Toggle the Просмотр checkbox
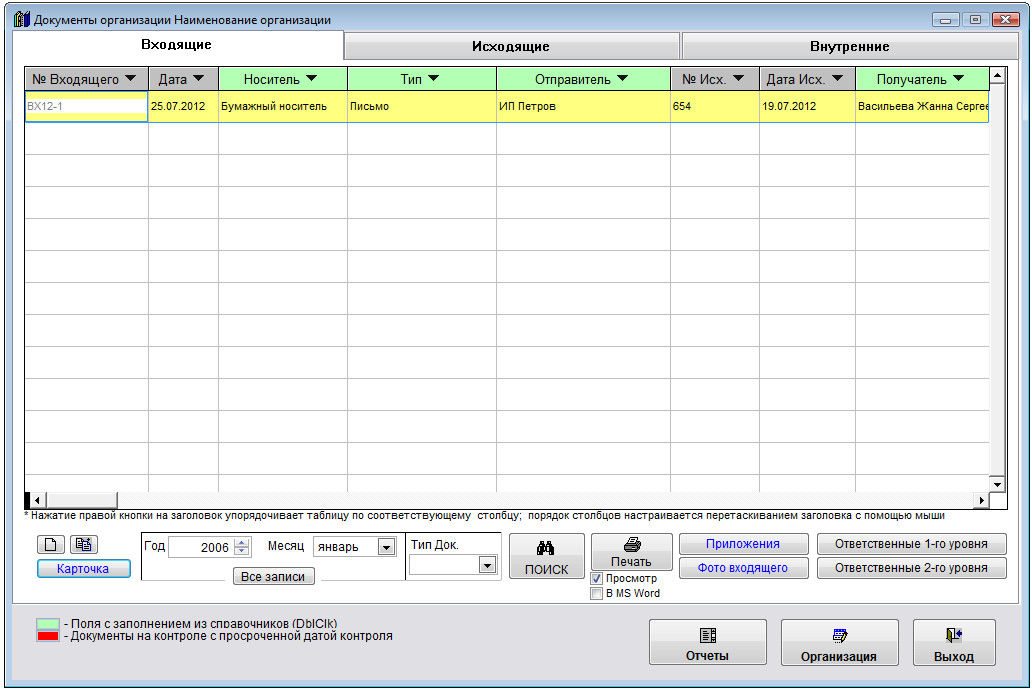1032x689 pixels. click(x=597, y=579)
